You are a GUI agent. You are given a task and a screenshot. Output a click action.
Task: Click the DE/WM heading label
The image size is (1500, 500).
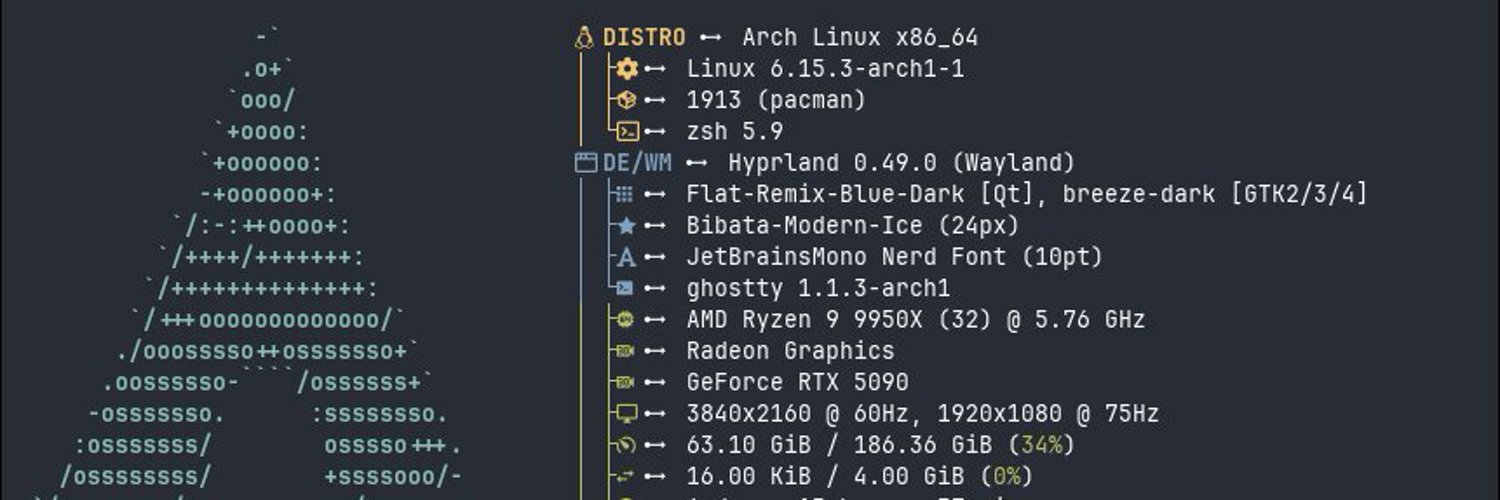click(637, 163)
